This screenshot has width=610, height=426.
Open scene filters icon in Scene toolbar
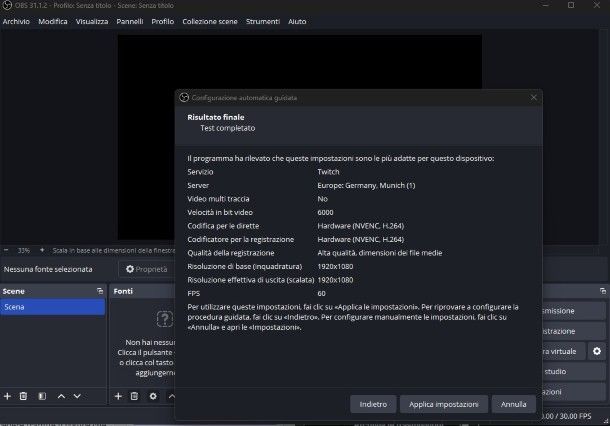[x=42, y=396]
